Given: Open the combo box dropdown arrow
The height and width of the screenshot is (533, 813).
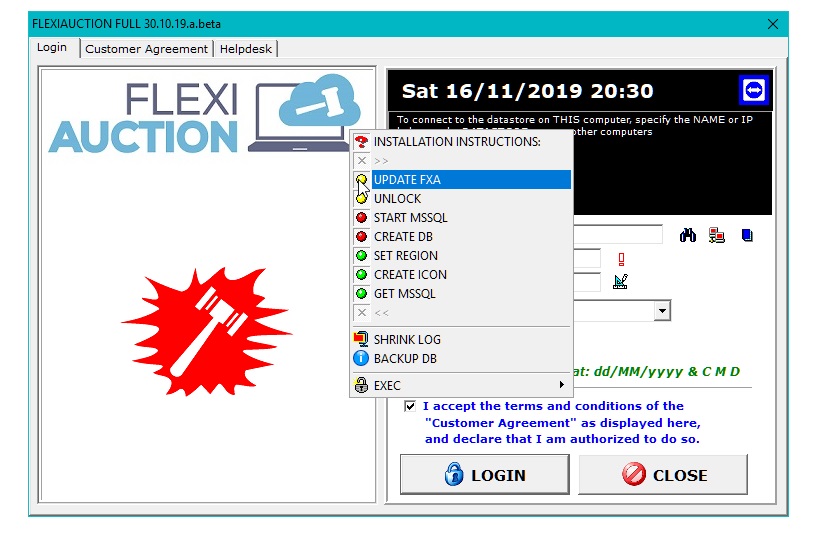Looking at the screenshot, I should coord(662,311).
